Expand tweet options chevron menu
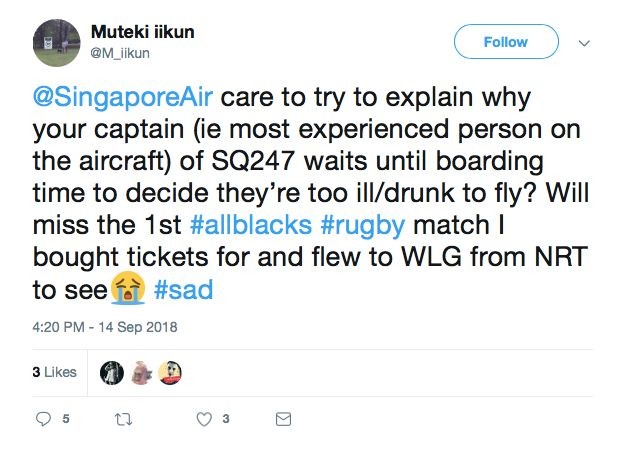Screen dimensions: 620x457 pos(585,43)
